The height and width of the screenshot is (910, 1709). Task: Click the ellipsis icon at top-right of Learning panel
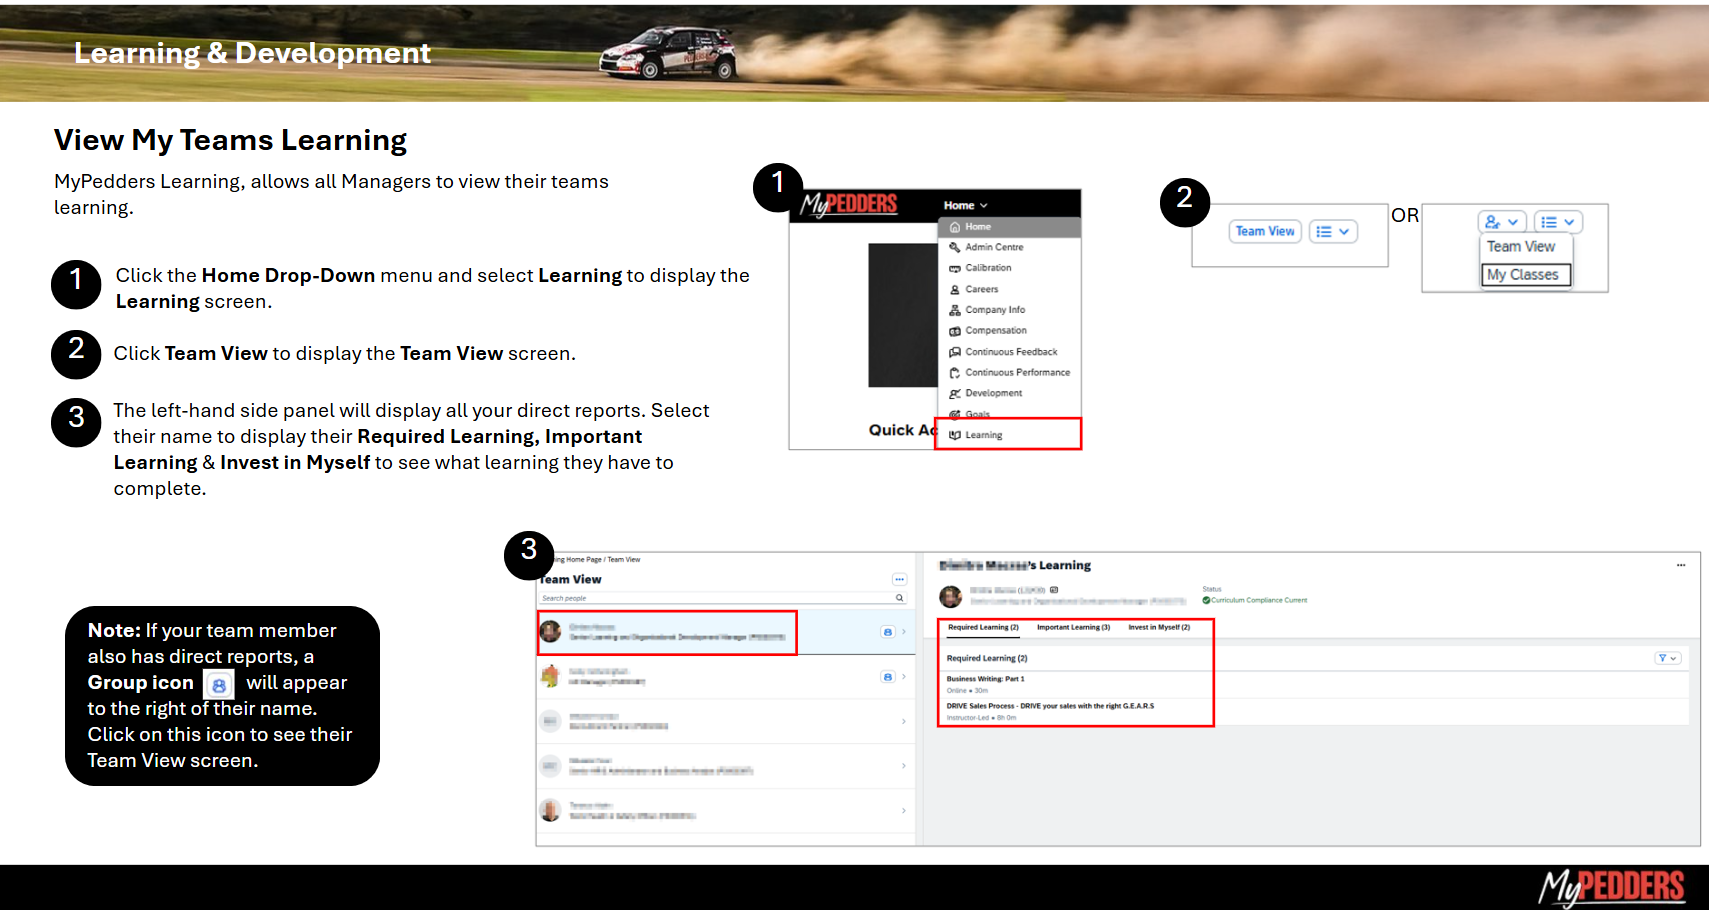coord(1681,566)
